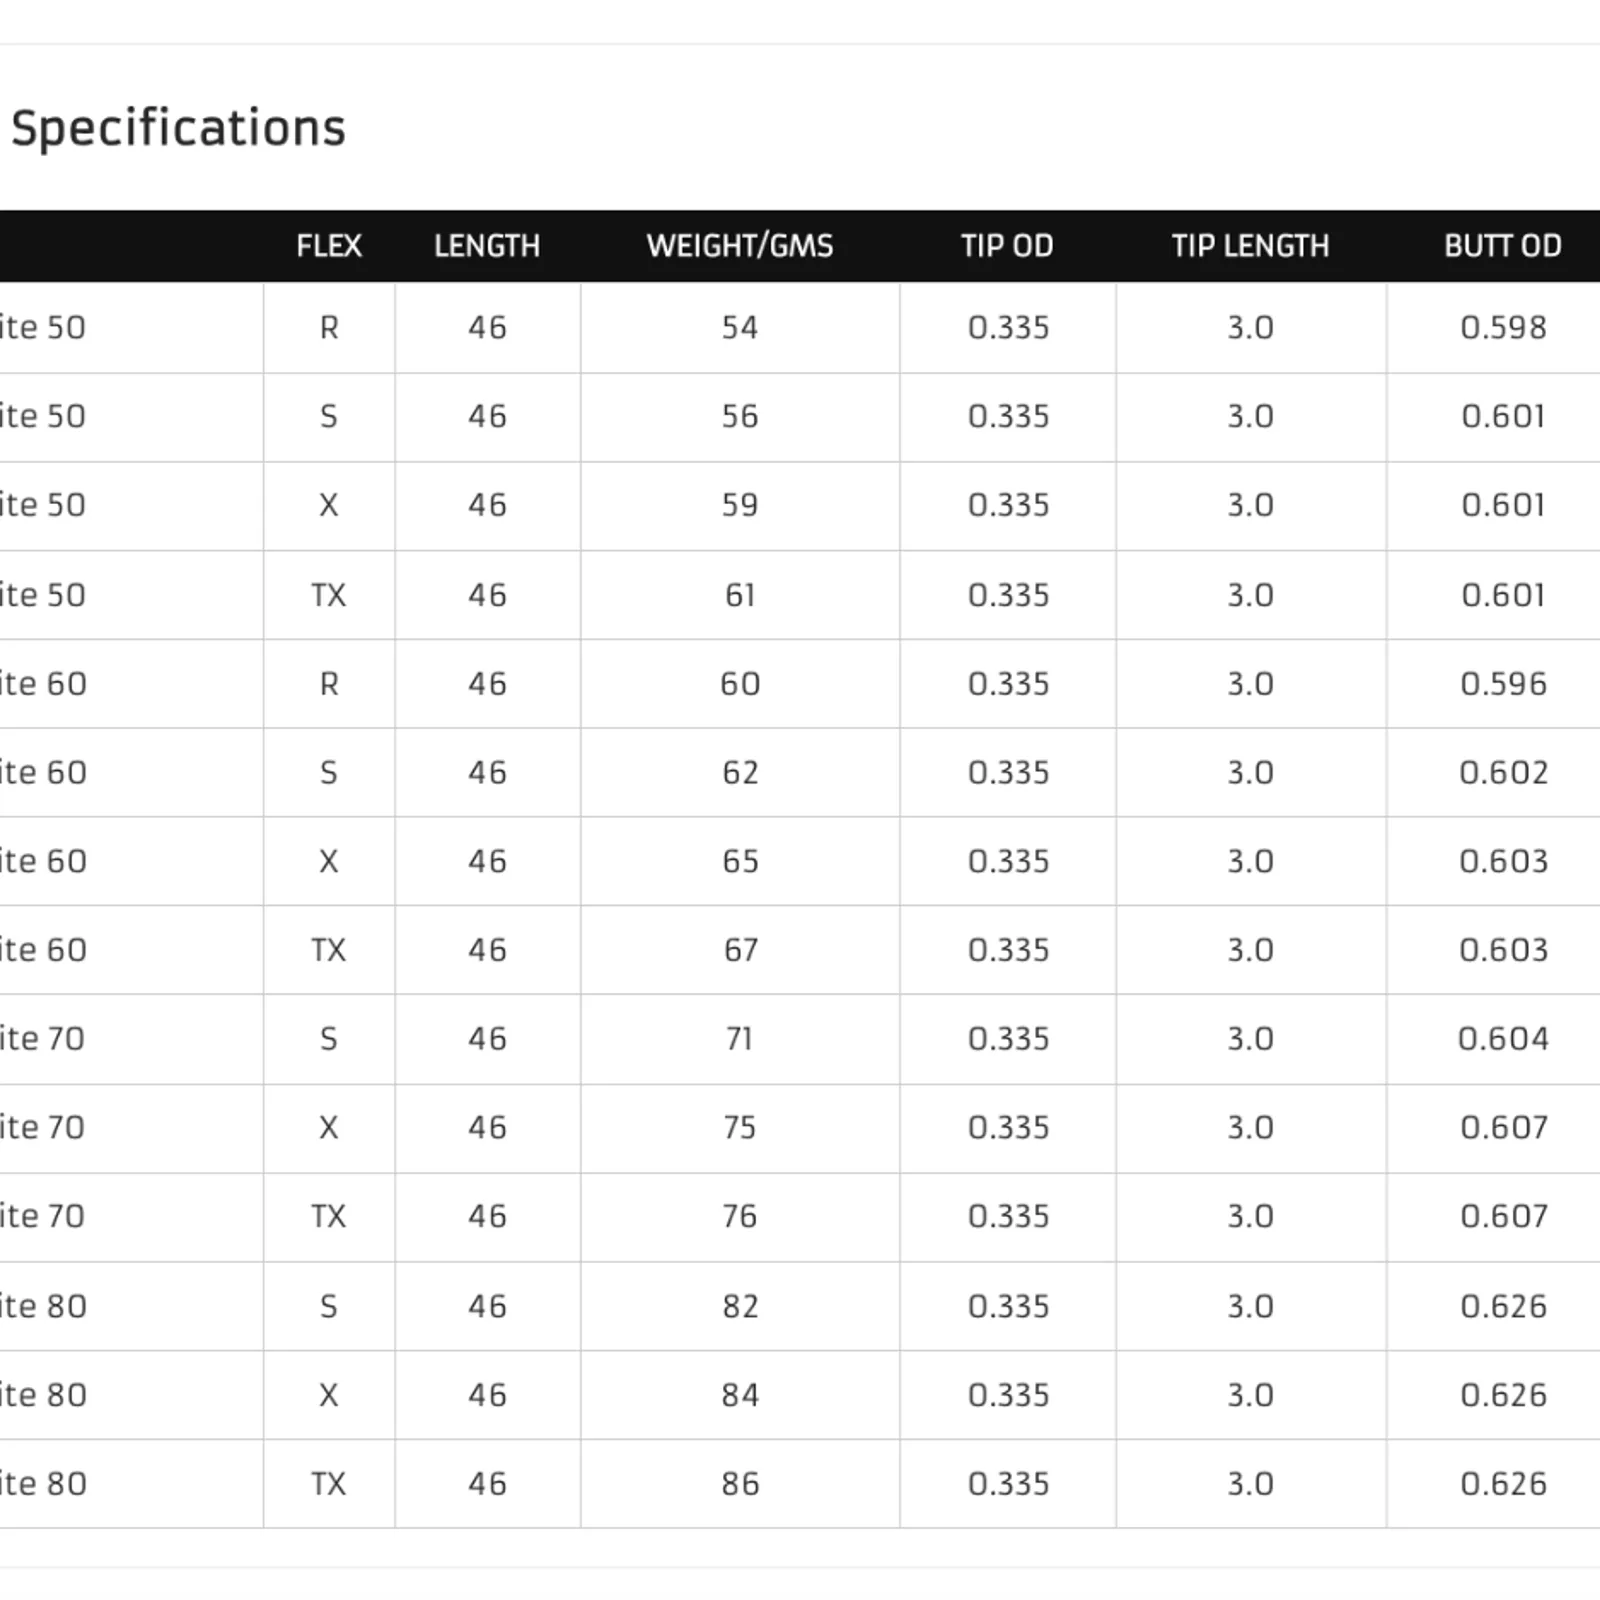1600x1600 pixels.
Task: Select the TIP LENGTH column header
Action: pos(1250,246)
